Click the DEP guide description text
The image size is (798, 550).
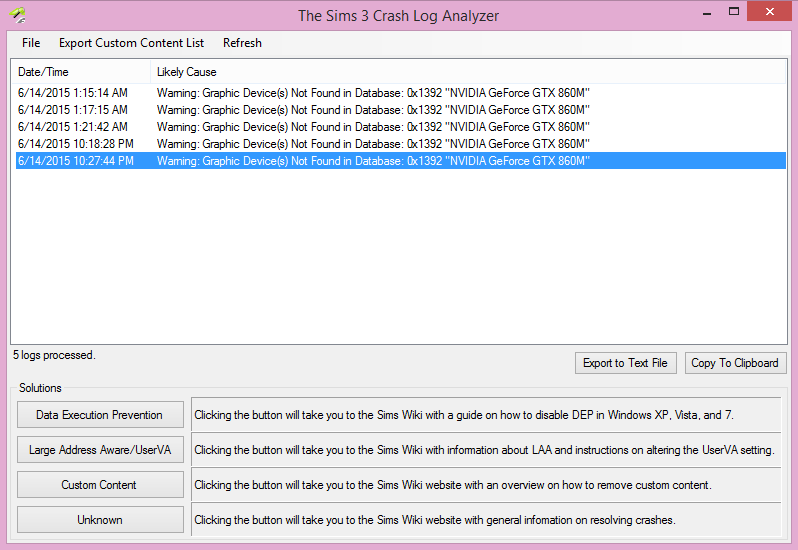coord(464,415)
